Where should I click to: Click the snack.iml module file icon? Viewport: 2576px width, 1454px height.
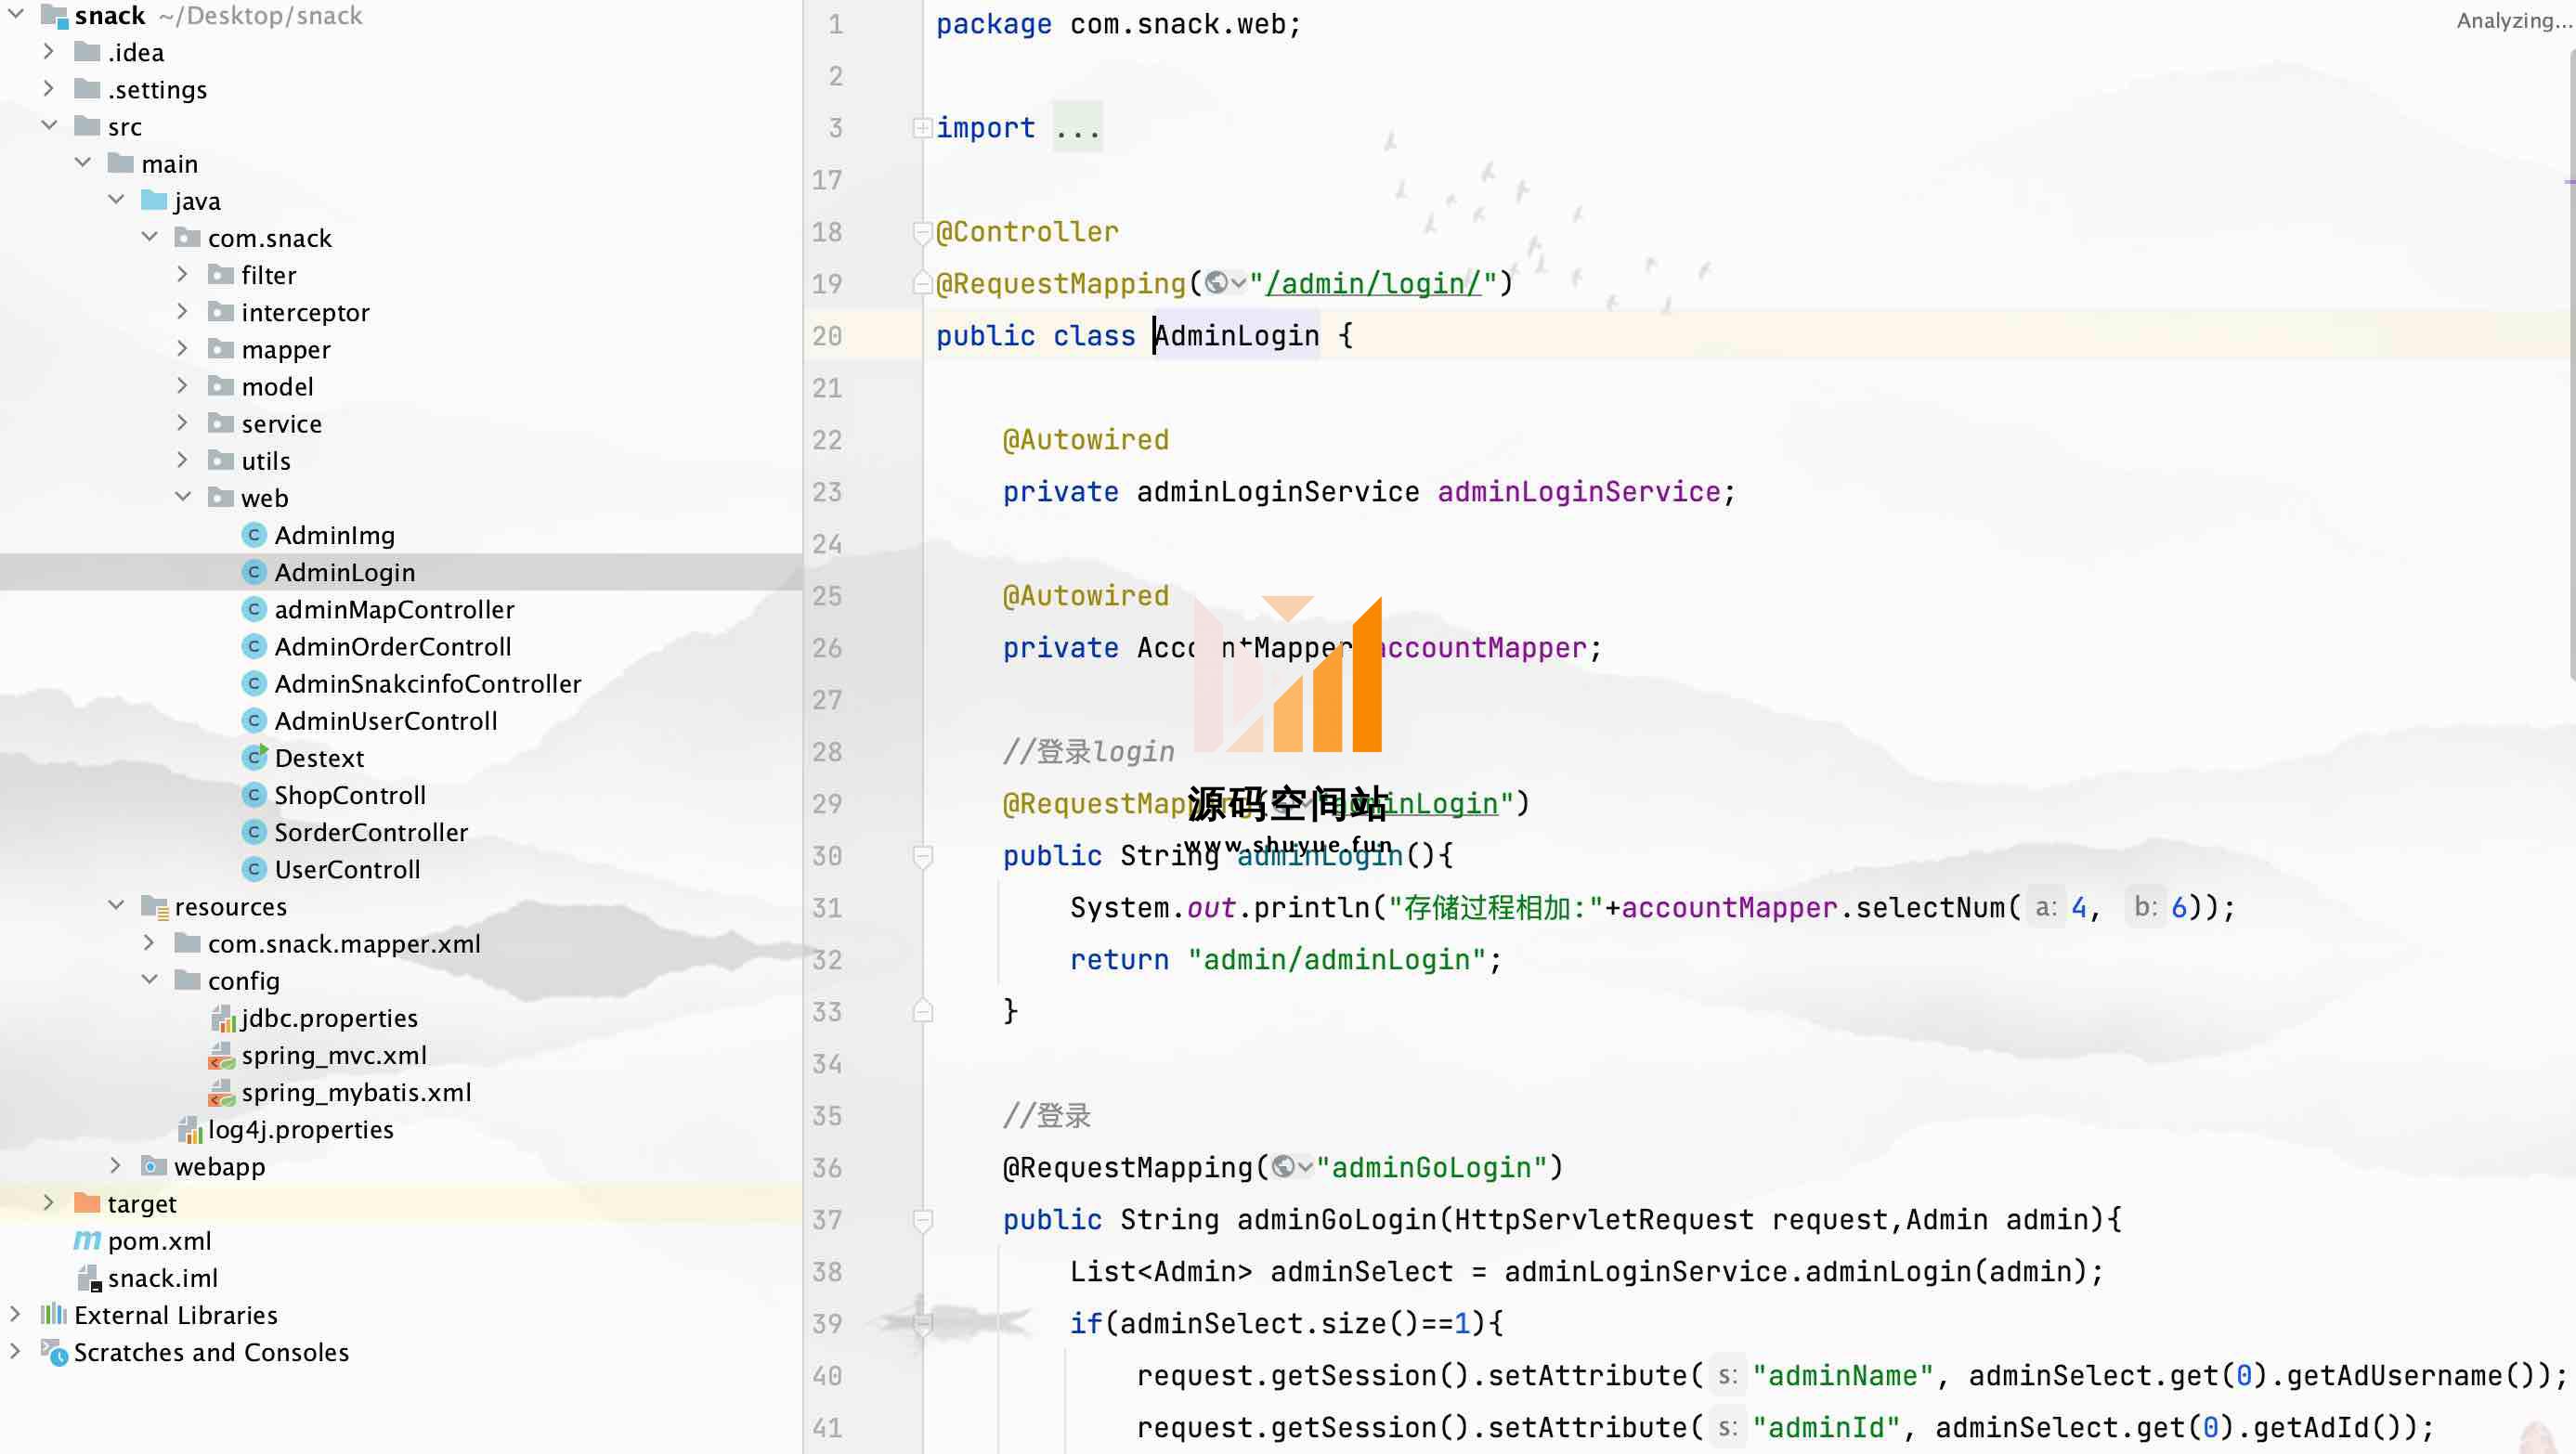click(89, 1278)
